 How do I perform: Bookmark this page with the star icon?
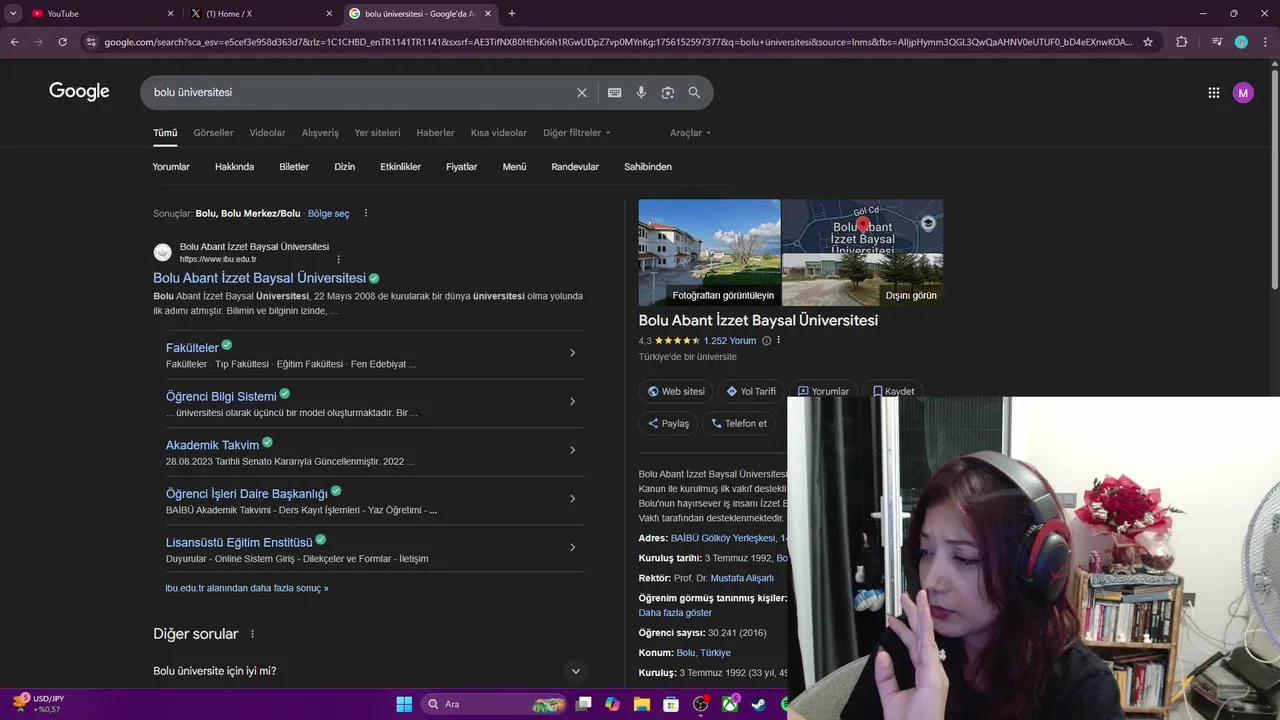(x=1148, y=42)
